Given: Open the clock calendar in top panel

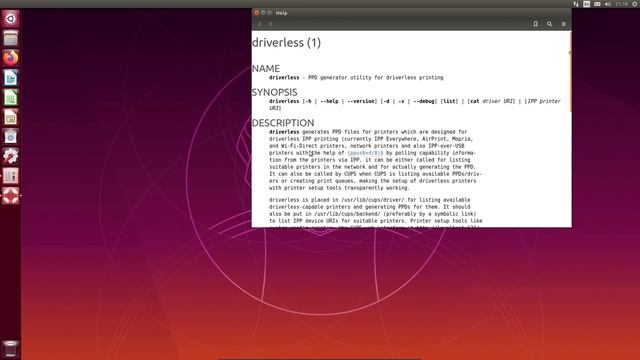Looking at the screenshot, I should 622,4.
